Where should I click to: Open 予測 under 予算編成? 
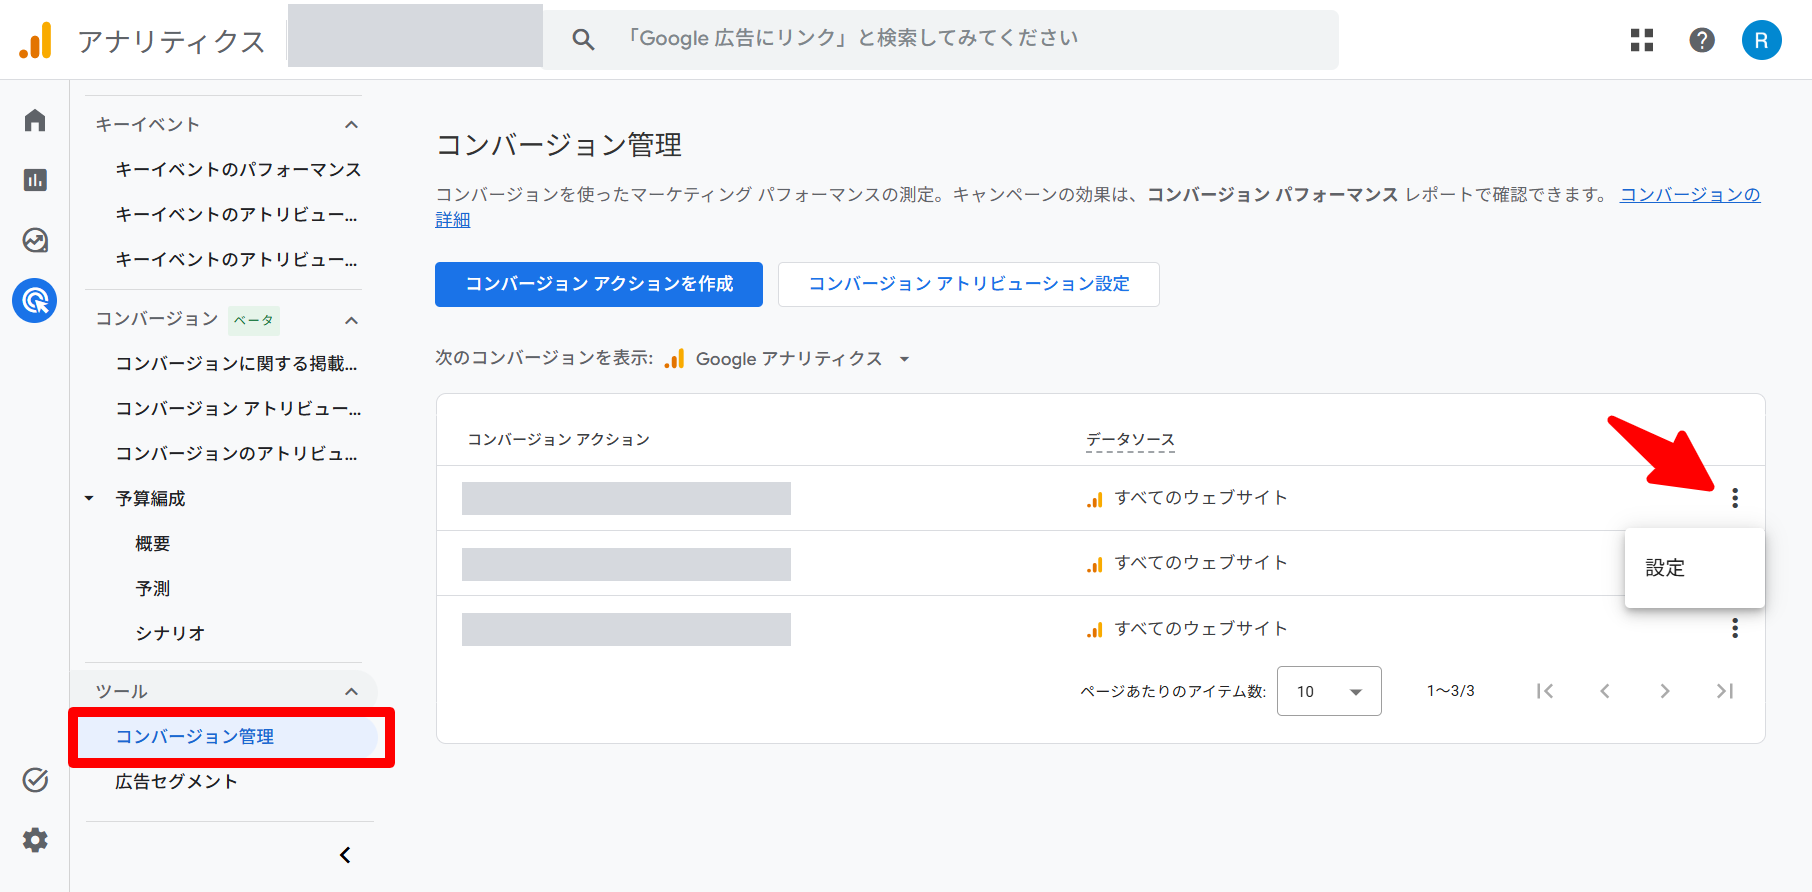click(153, 588)
